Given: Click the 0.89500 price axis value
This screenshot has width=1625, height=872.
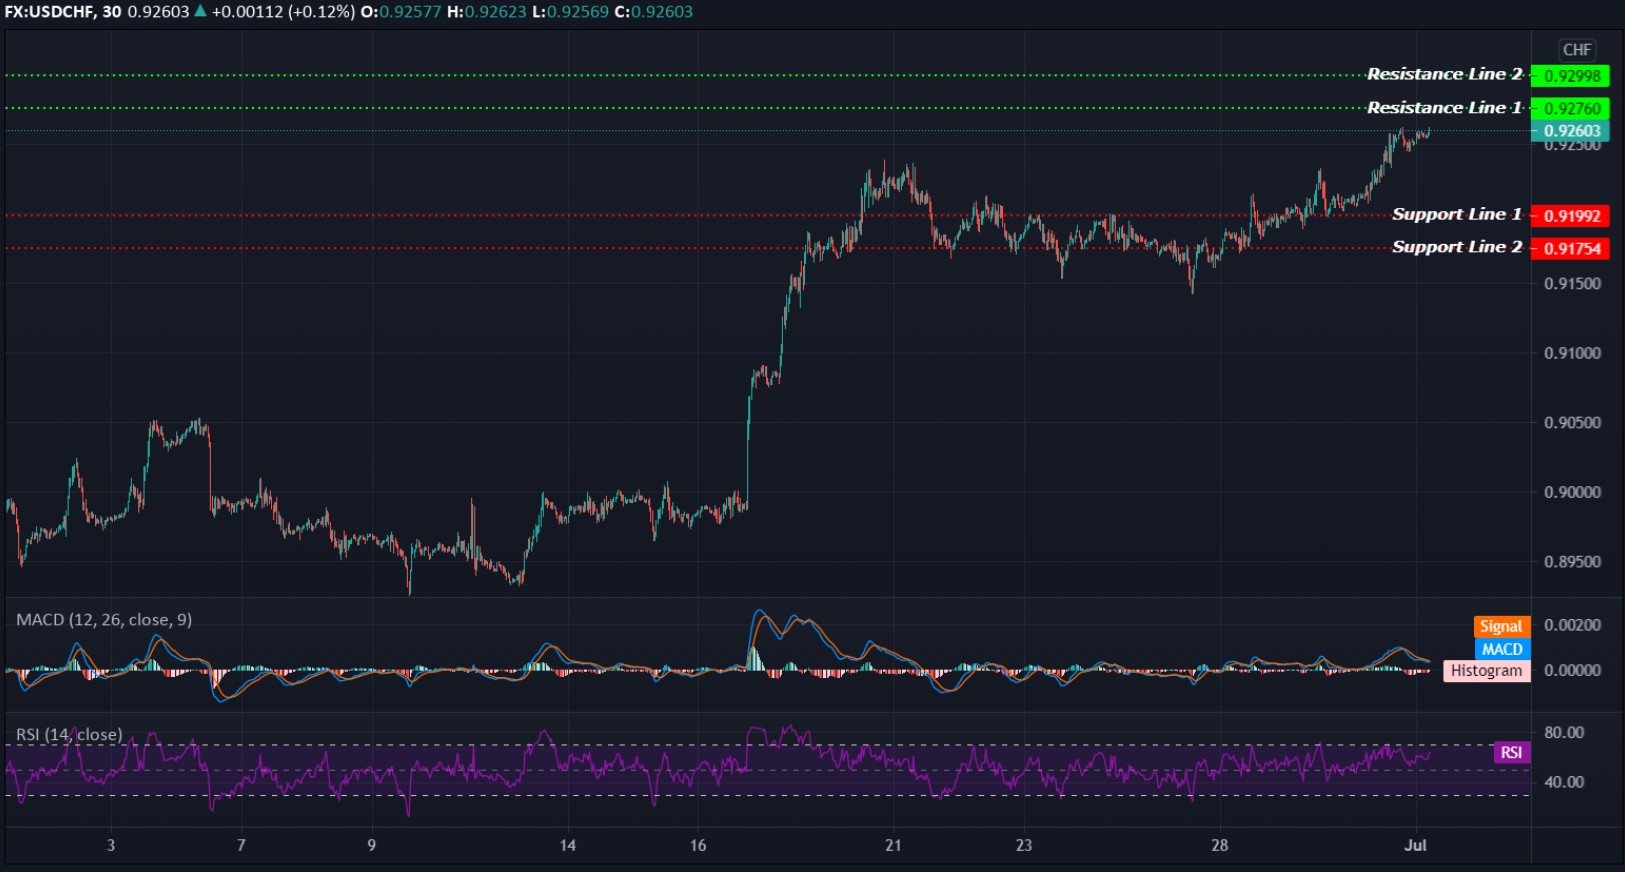Looking at the screenshot, I should point(1572,562).
